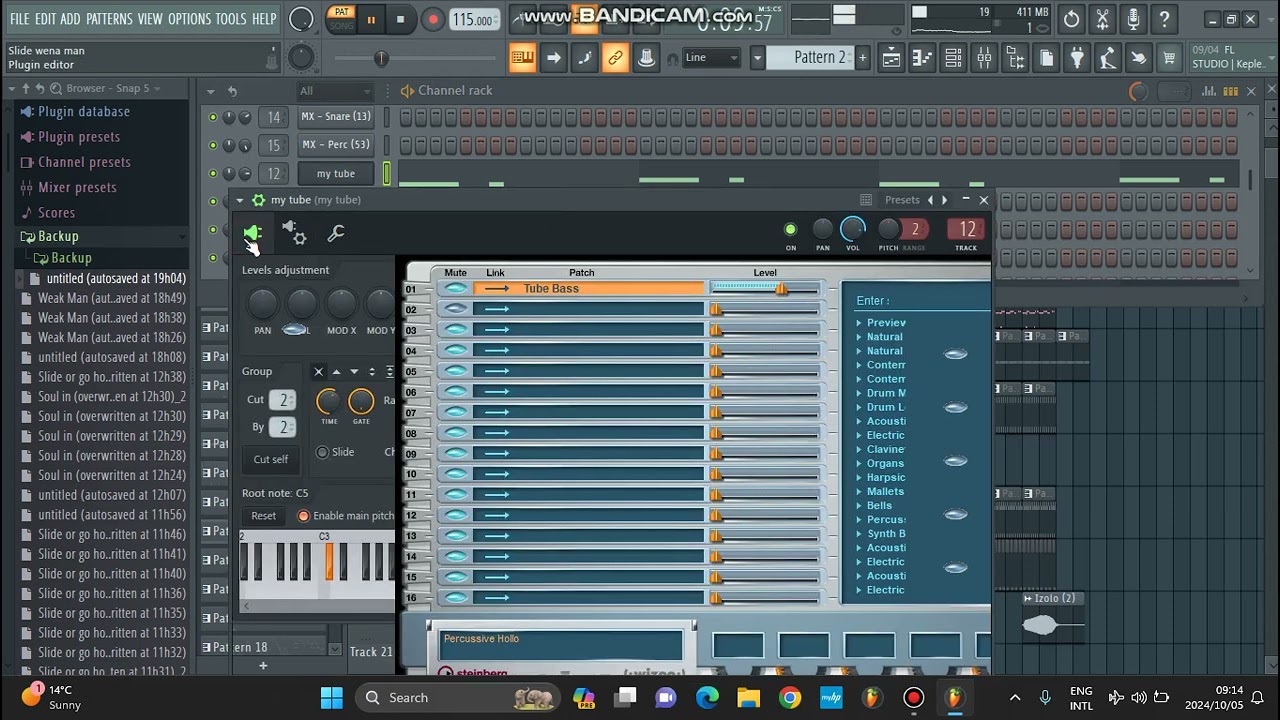Image resolution: width=1280 pixels, height=720 pixels.
Task: Select previous preset arrow in plugin
Action: click(x=930, y=200)
